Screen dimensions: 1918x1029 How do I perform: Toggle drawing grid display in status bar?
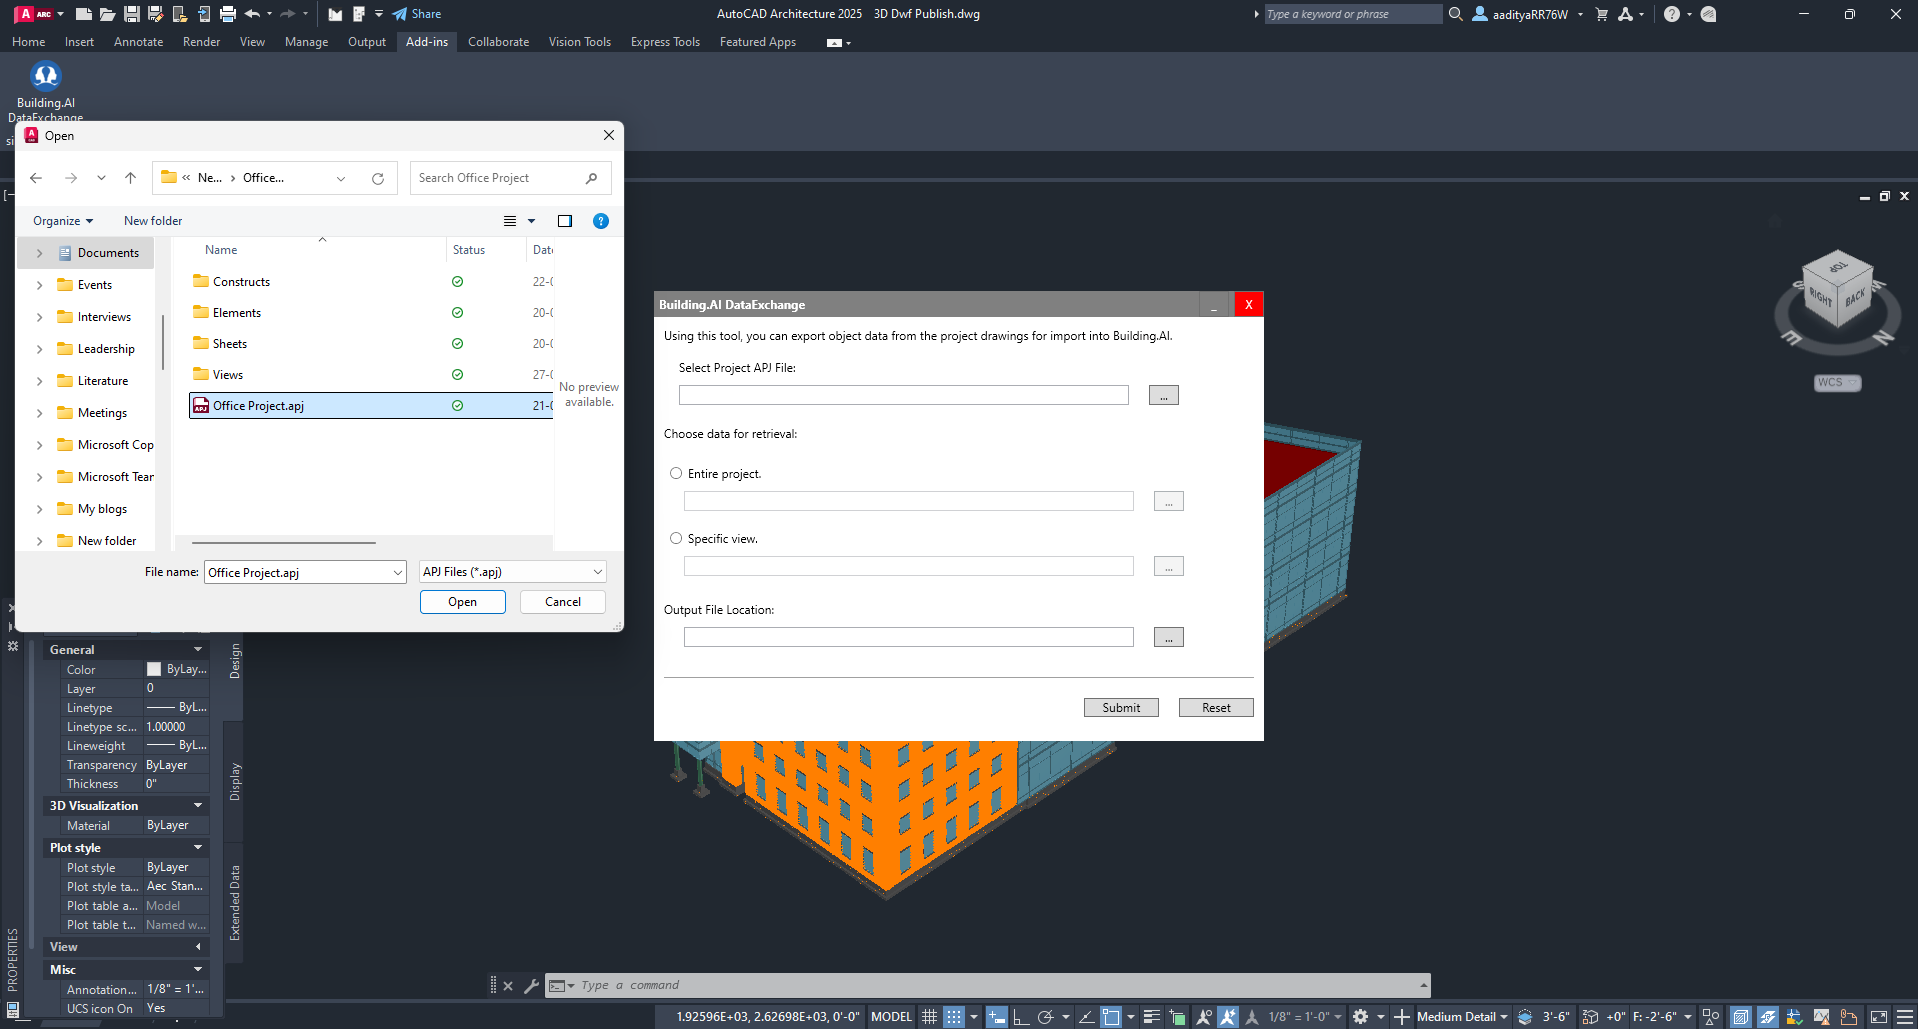click(930, 1017)
